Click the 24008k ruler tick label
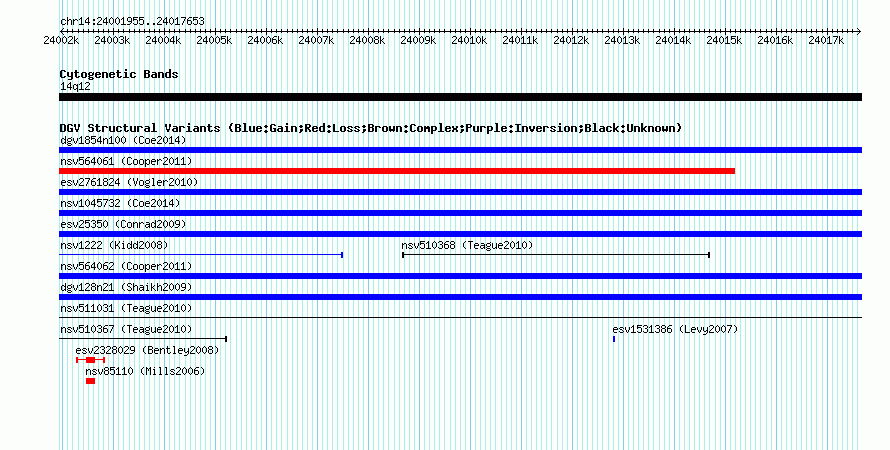 (367, 40)
